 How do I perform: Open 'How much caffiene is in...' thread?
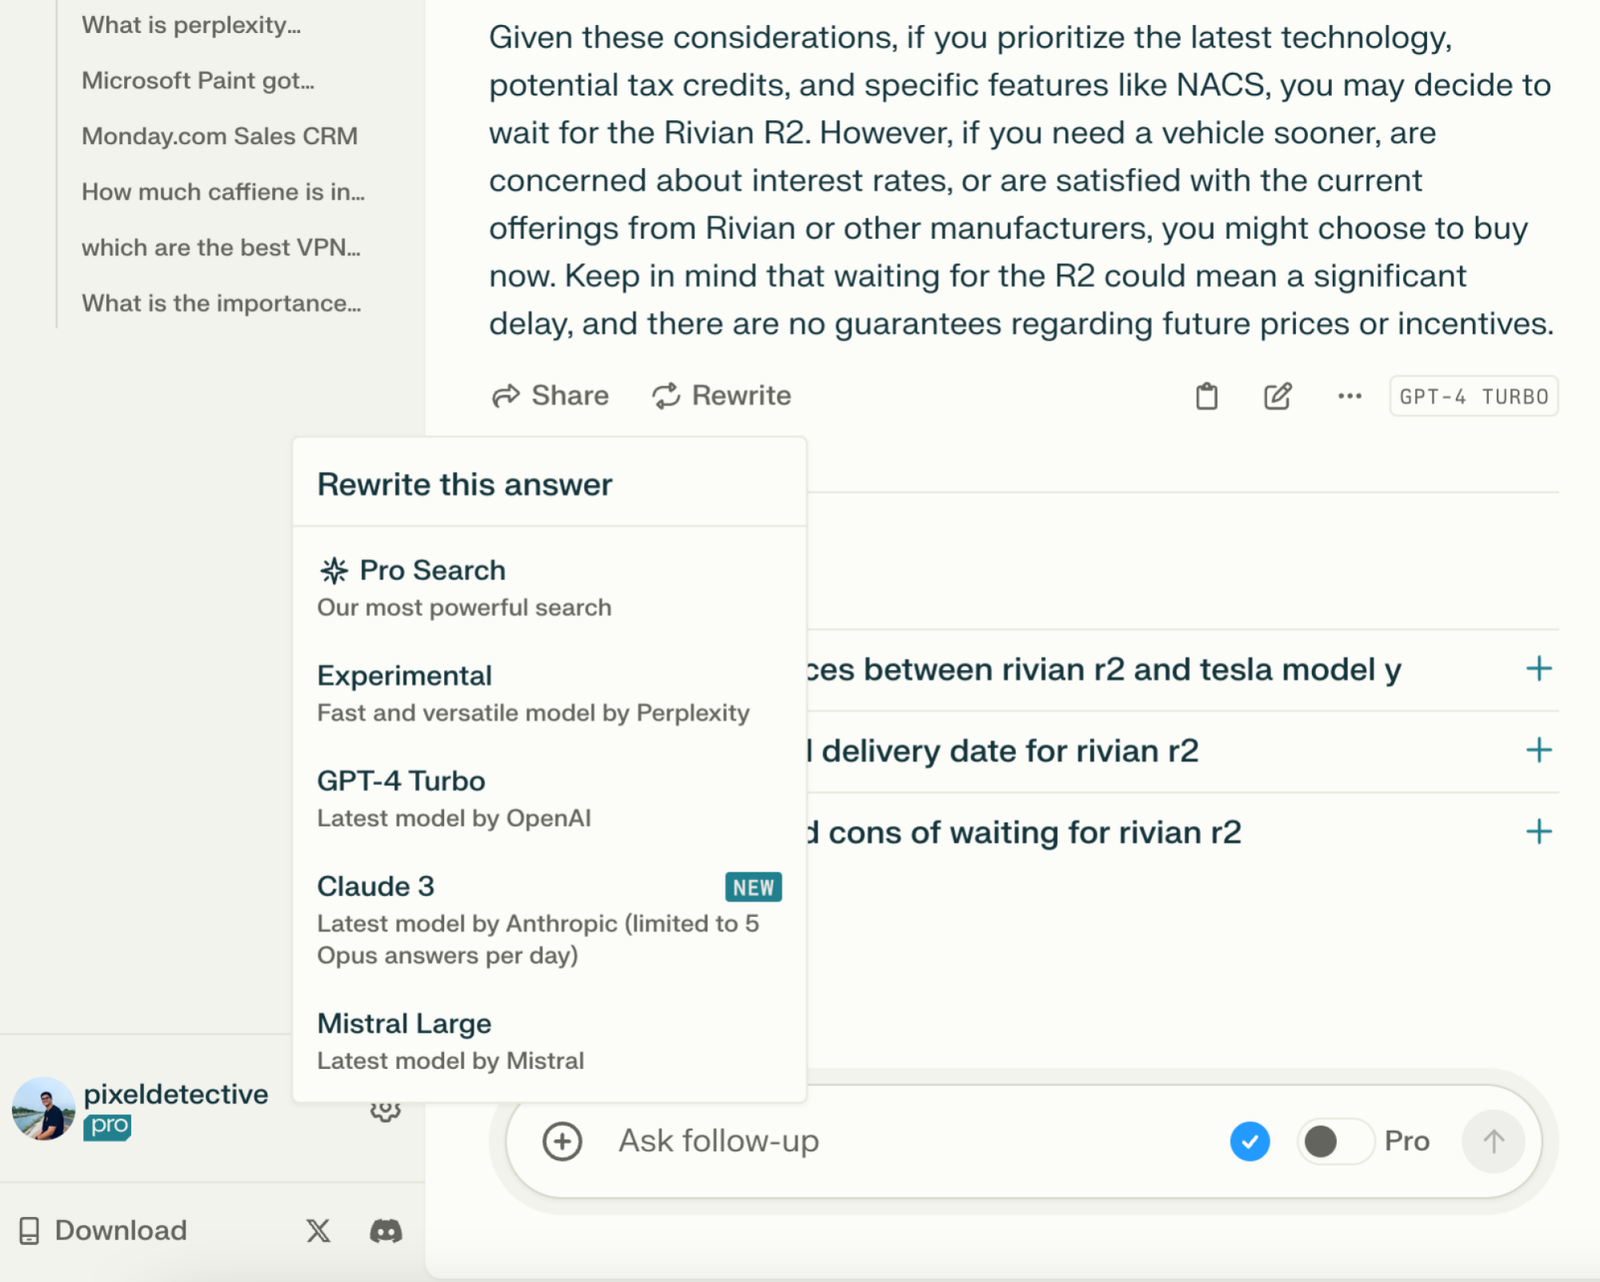(223, 192)
